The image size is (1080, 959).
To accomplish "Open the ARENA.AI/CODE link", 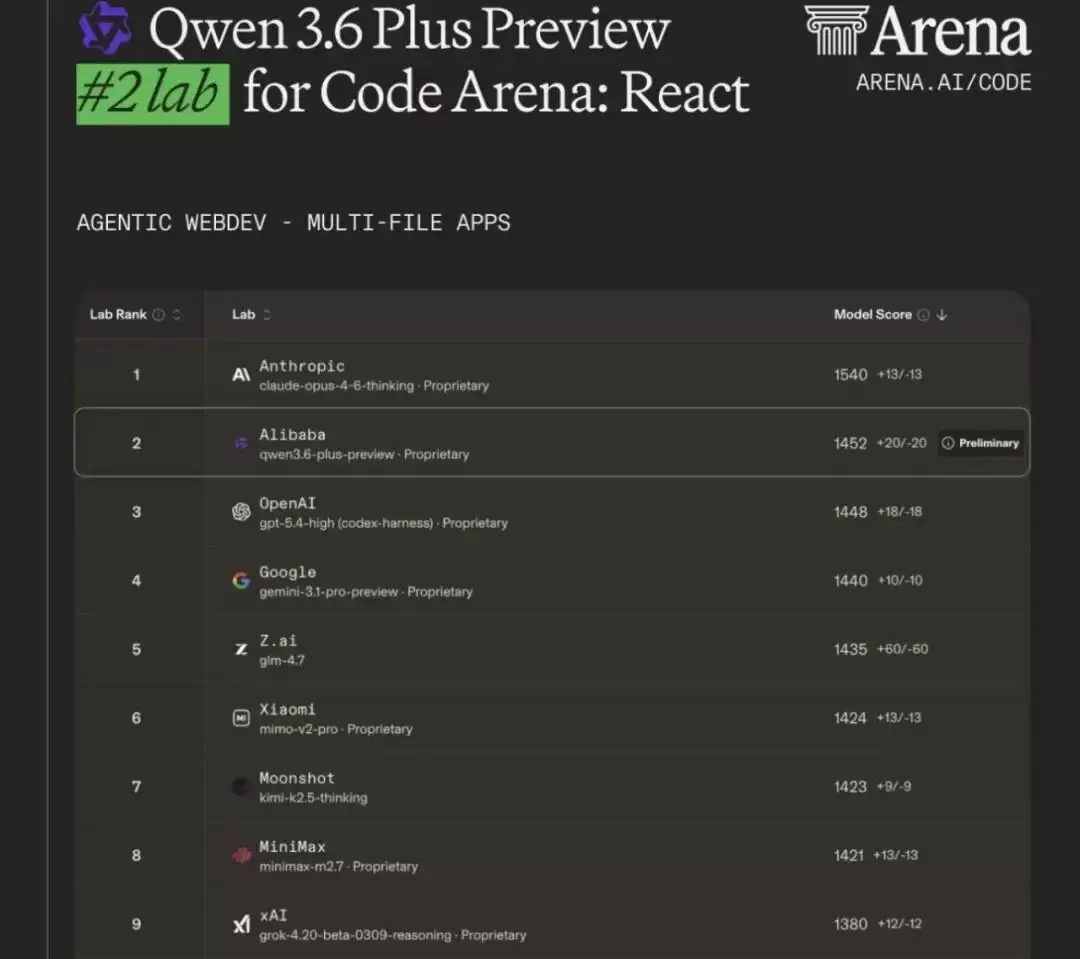I will click(x=944, y=83).
